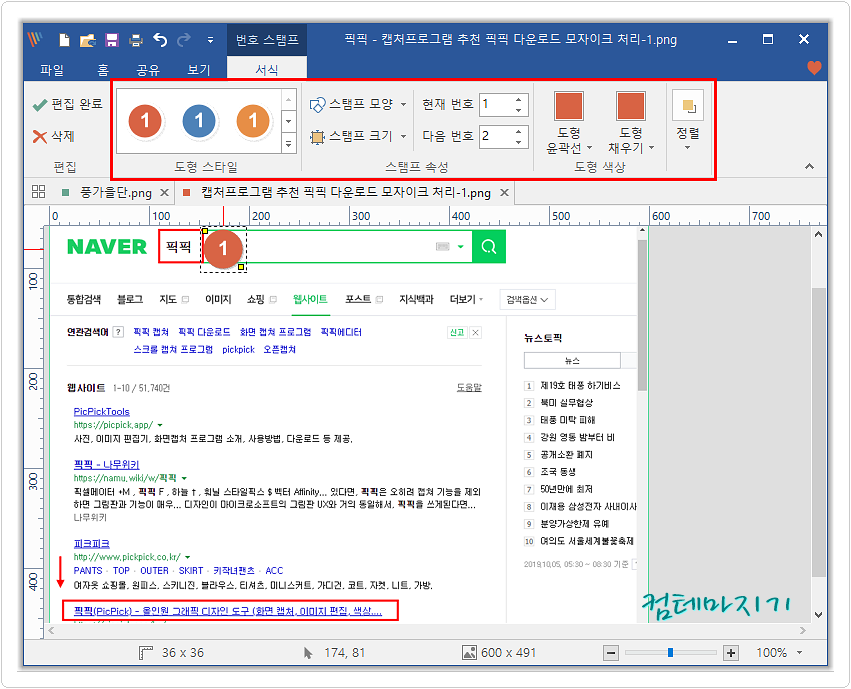Click the 현재 번호 input field
Viewport: 851px width, 689px height.
[x=496, y=104]
